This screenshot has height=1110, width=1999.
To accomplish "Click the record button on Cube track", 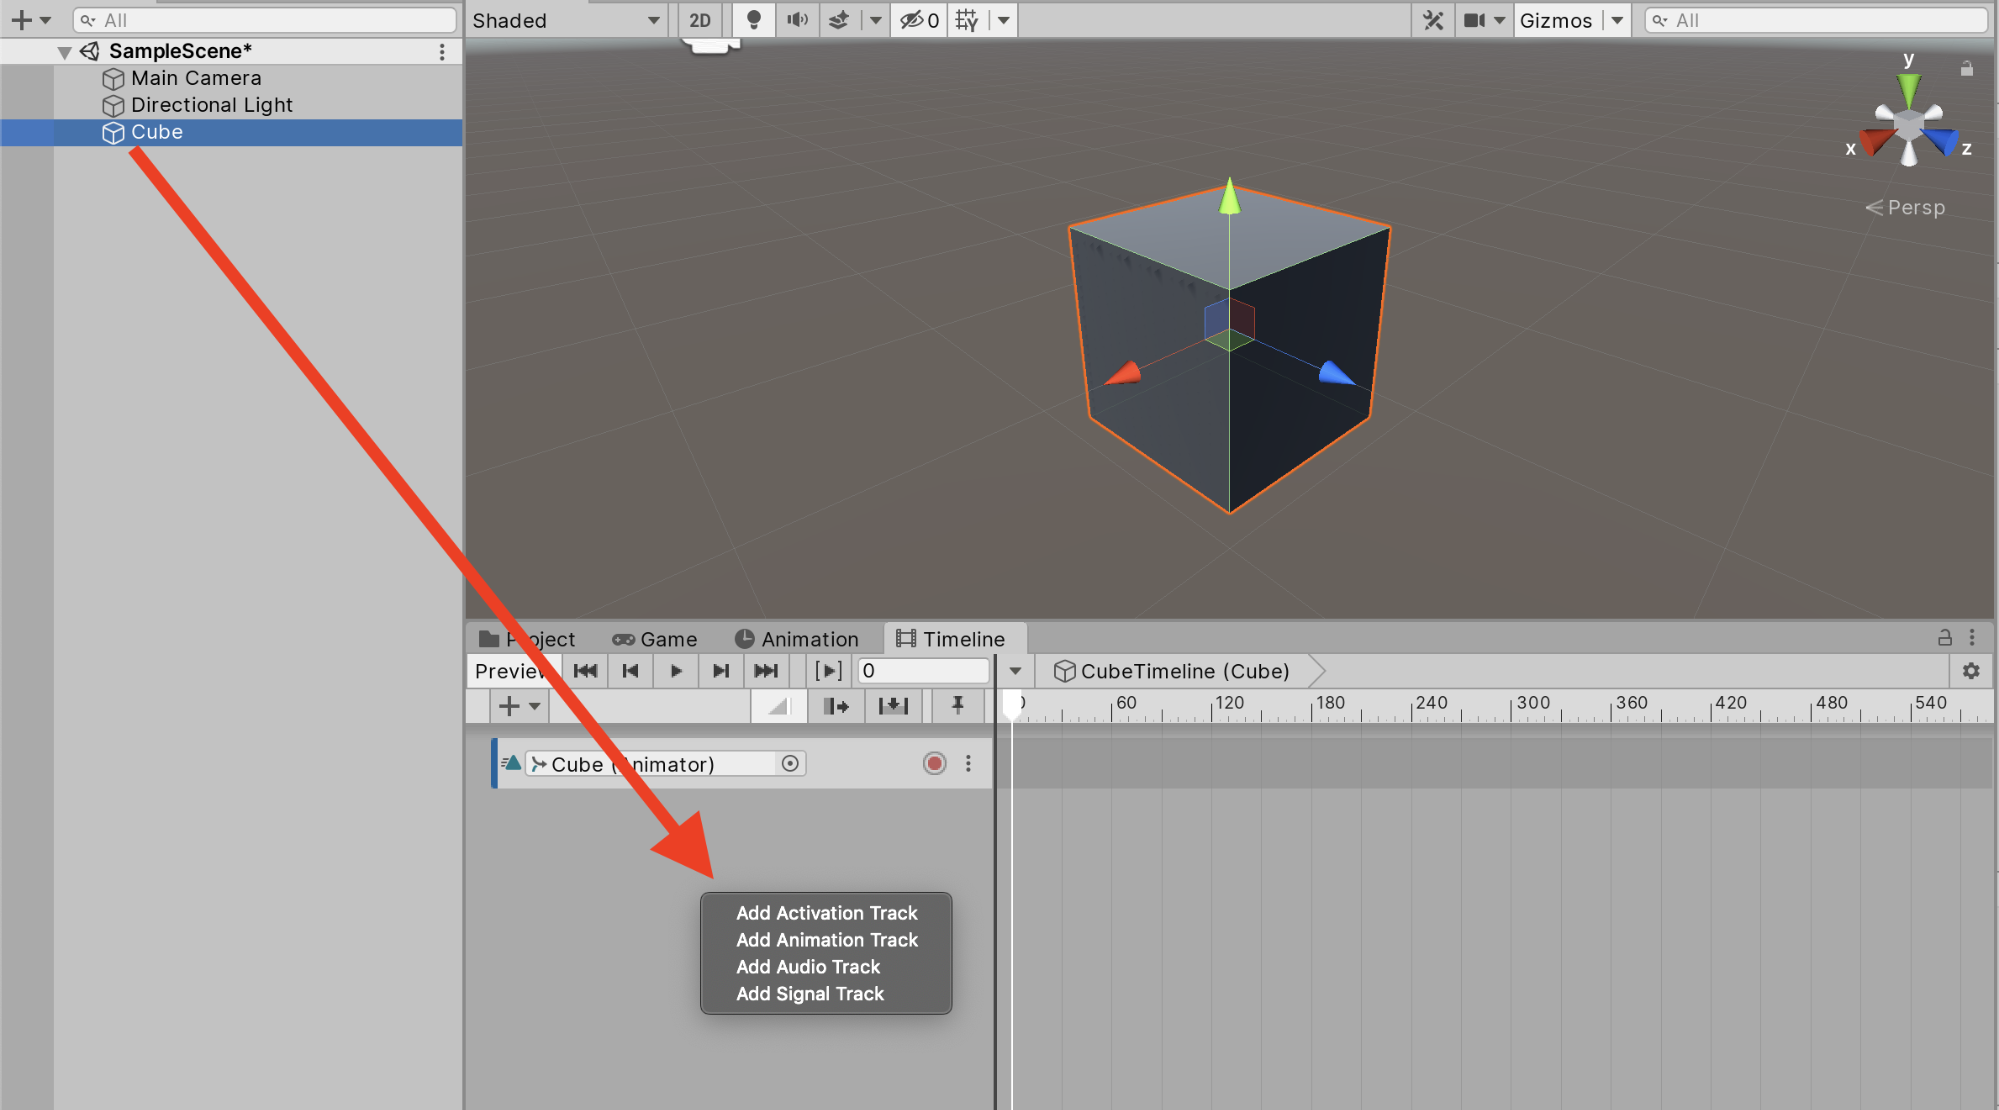I will pos(934,764).
